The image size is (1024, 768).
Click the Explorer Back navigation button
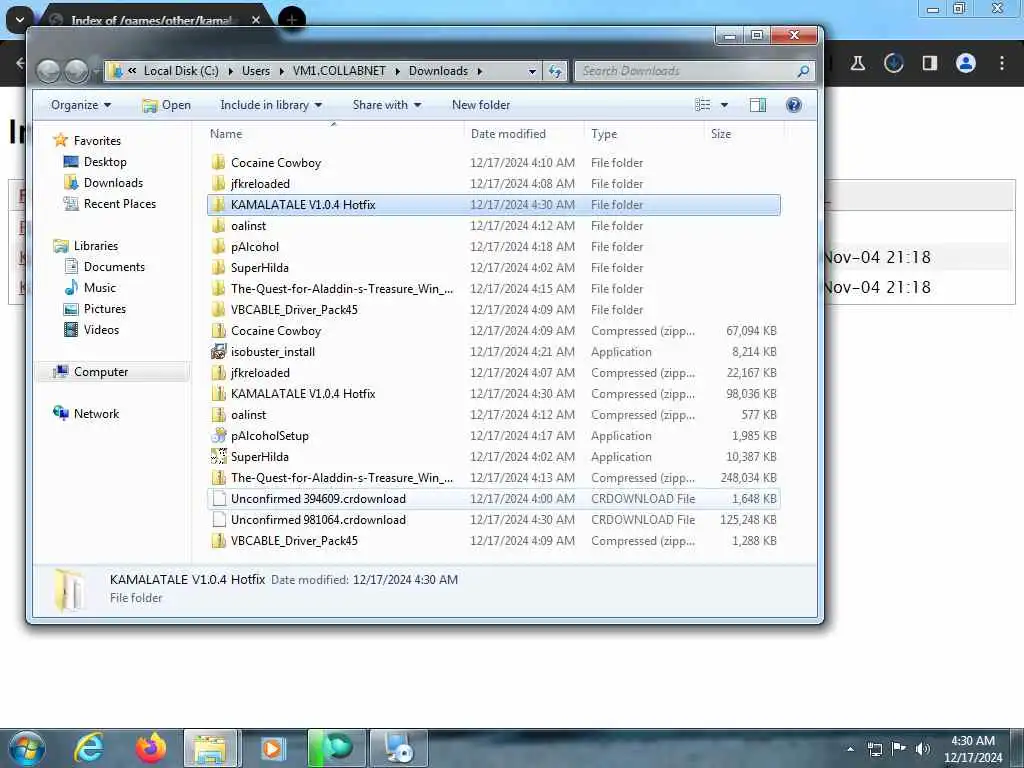pos(48,71)
